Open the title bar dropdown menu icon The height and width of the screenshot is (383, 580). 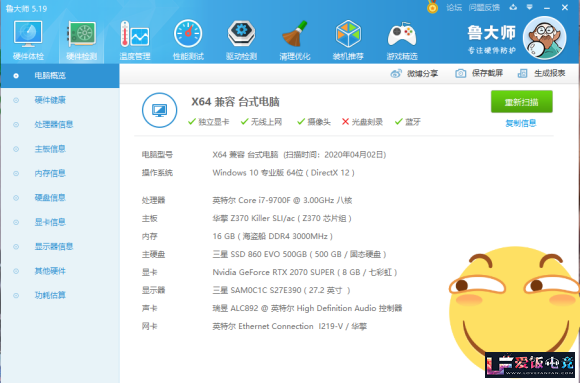pos(530,7)
